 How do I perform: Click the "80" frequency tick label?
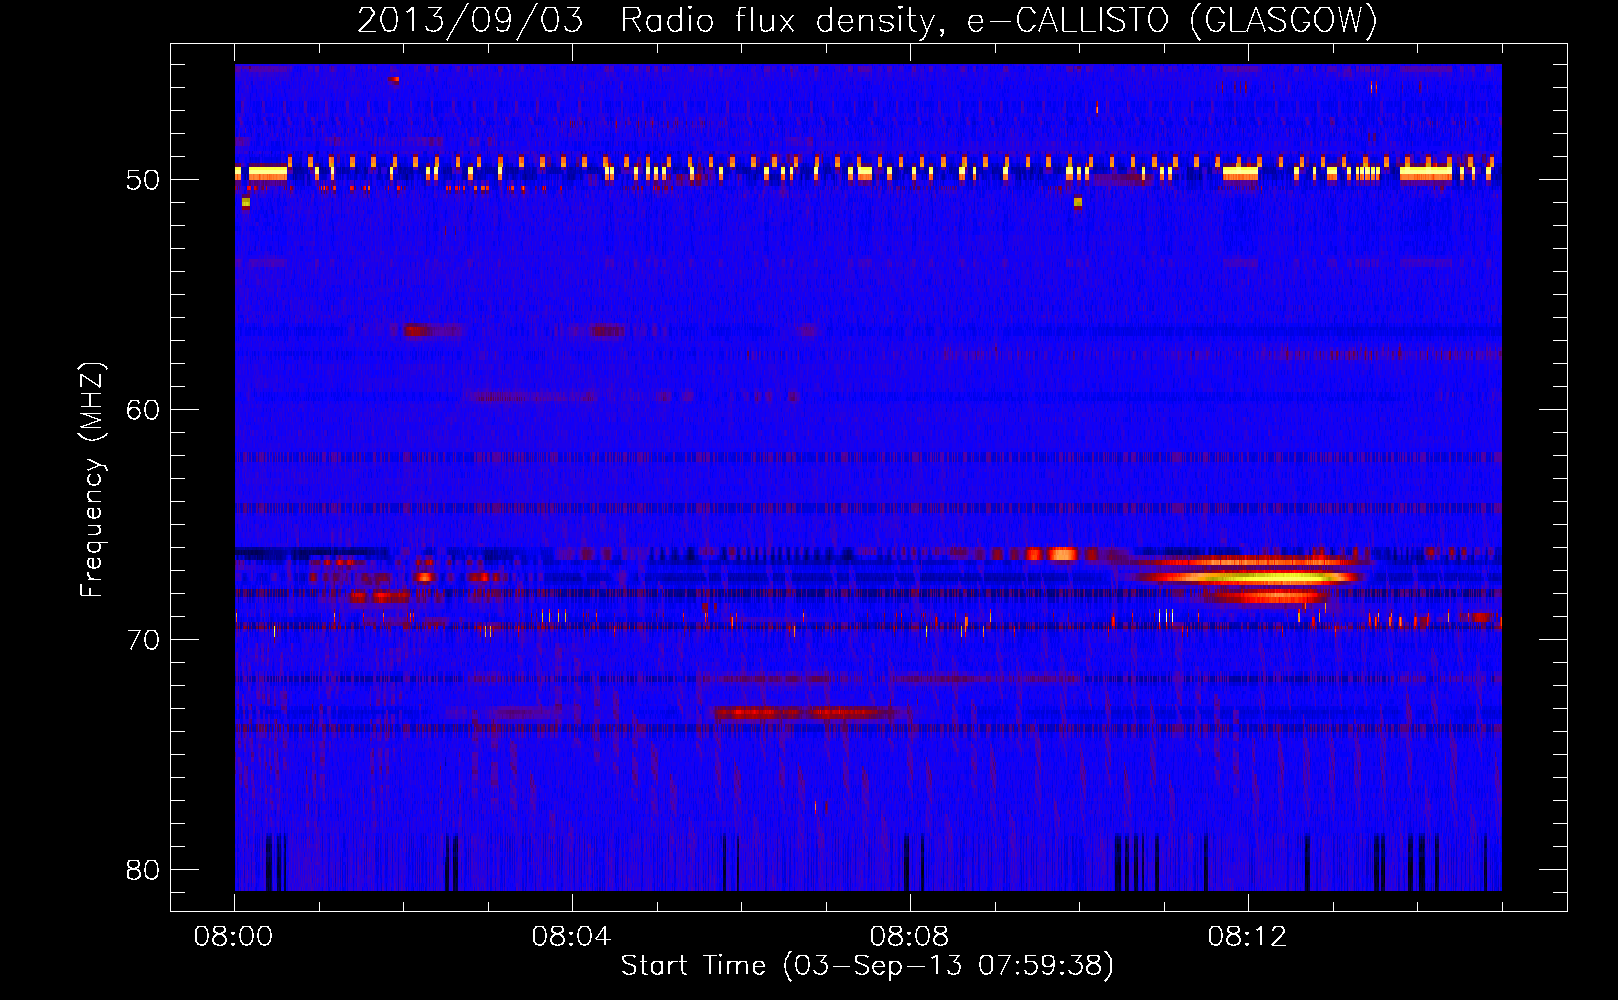(x=143, y=870)
